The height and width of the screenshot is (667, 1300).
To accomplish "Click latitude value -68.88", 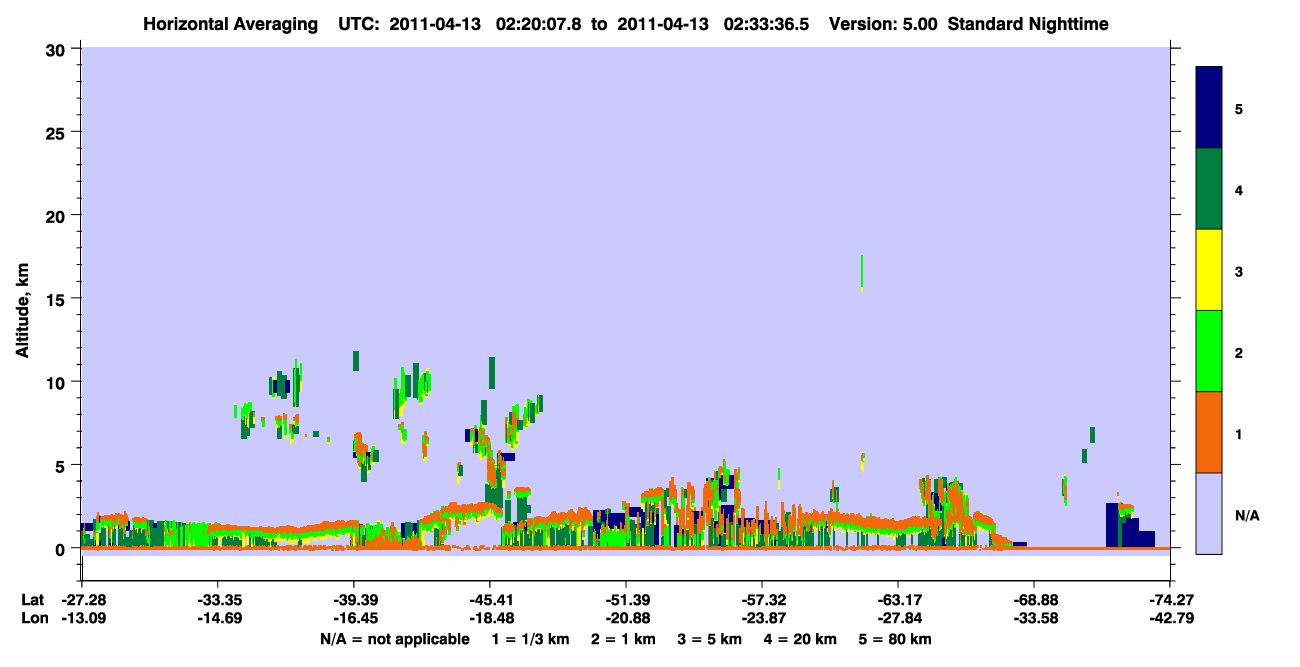I will (x=1034, y=600).
